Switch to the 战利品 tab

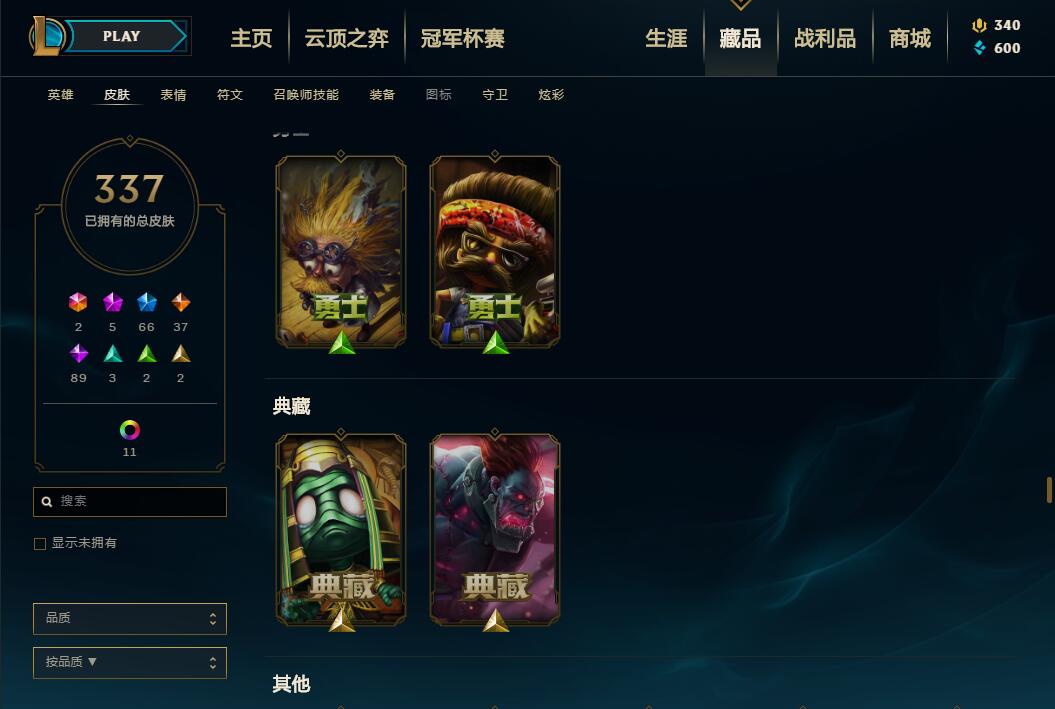[x=825, y=38]
